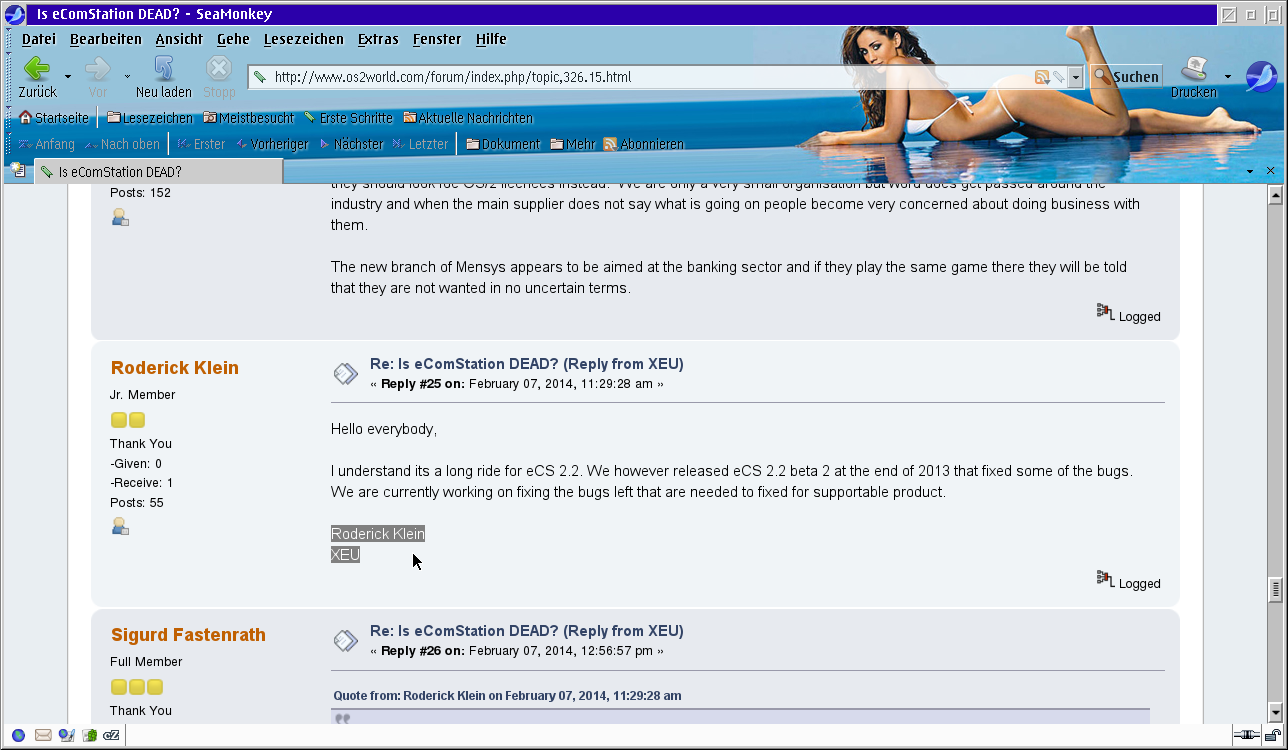The width and height of the screenshot is (1288, 750).
Task: Open Lesezeichen folder in bookmarks toolbar
Action: coord(150,118)
